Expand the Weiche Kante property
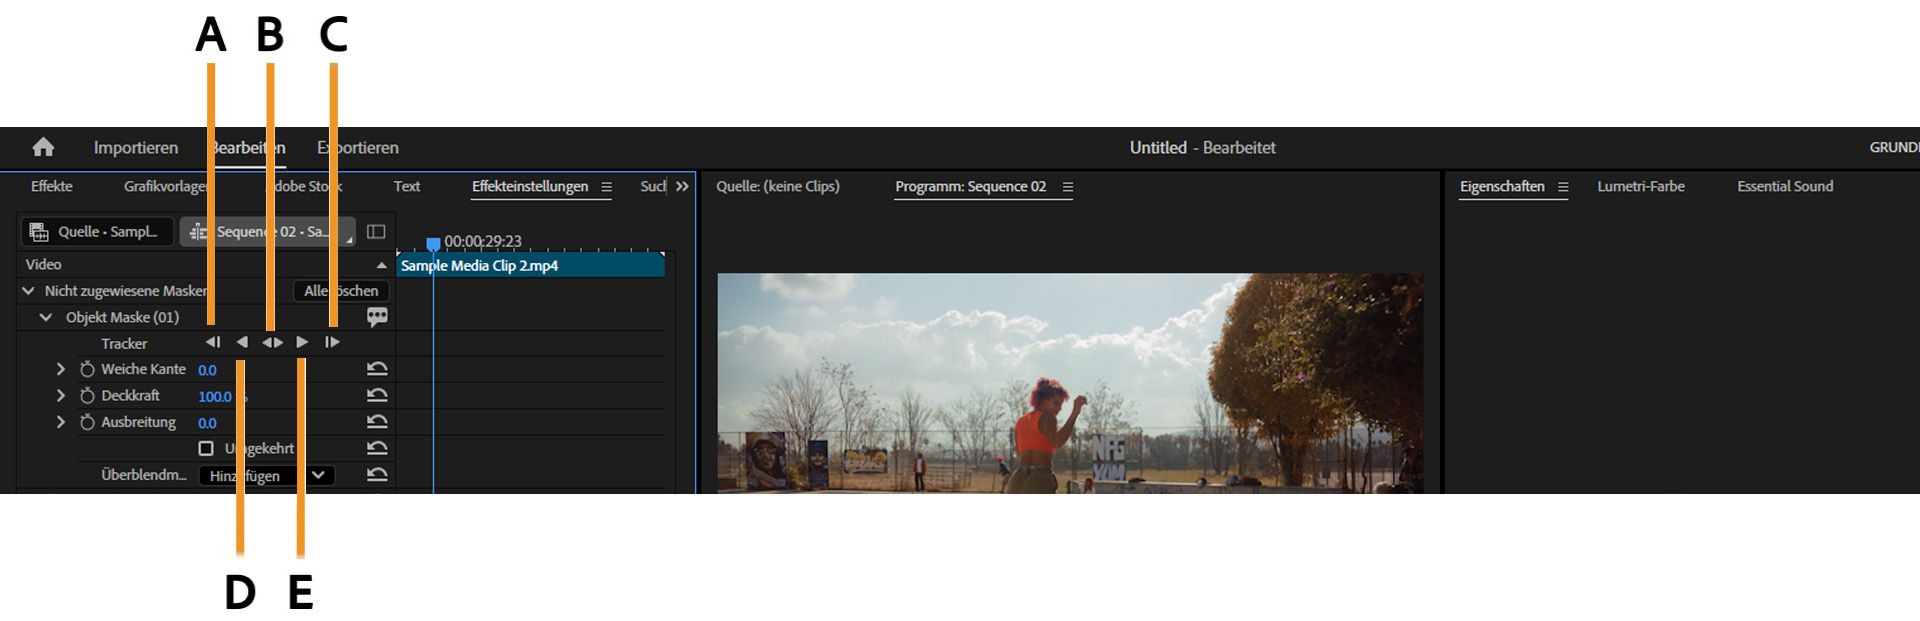The width and height of the screenshot is (1920, 621). click(x=60, y=369)
